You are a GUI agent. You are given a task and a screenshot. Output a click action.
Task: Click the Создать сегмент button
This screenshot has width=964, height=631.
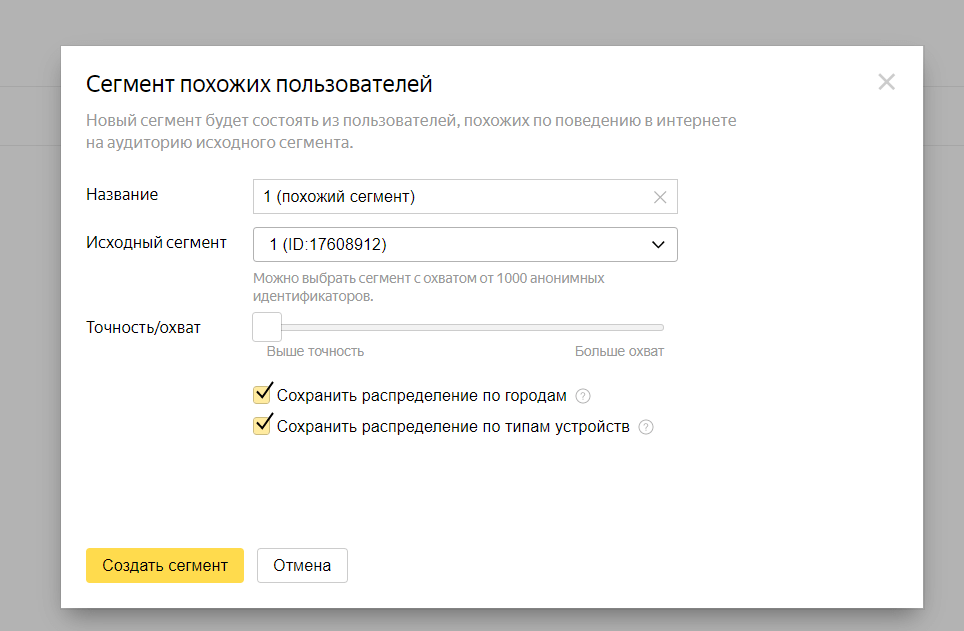coord(165,565)
